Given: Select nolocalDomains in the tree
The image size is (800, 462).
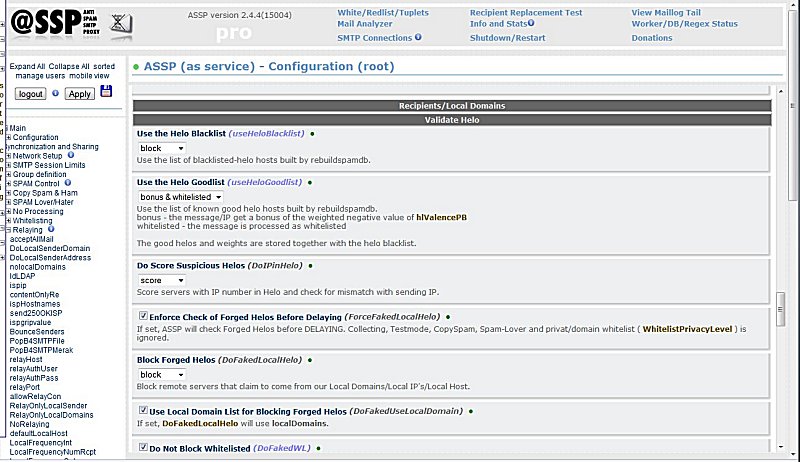Looking at the screenshot, I should coord(38,267).
